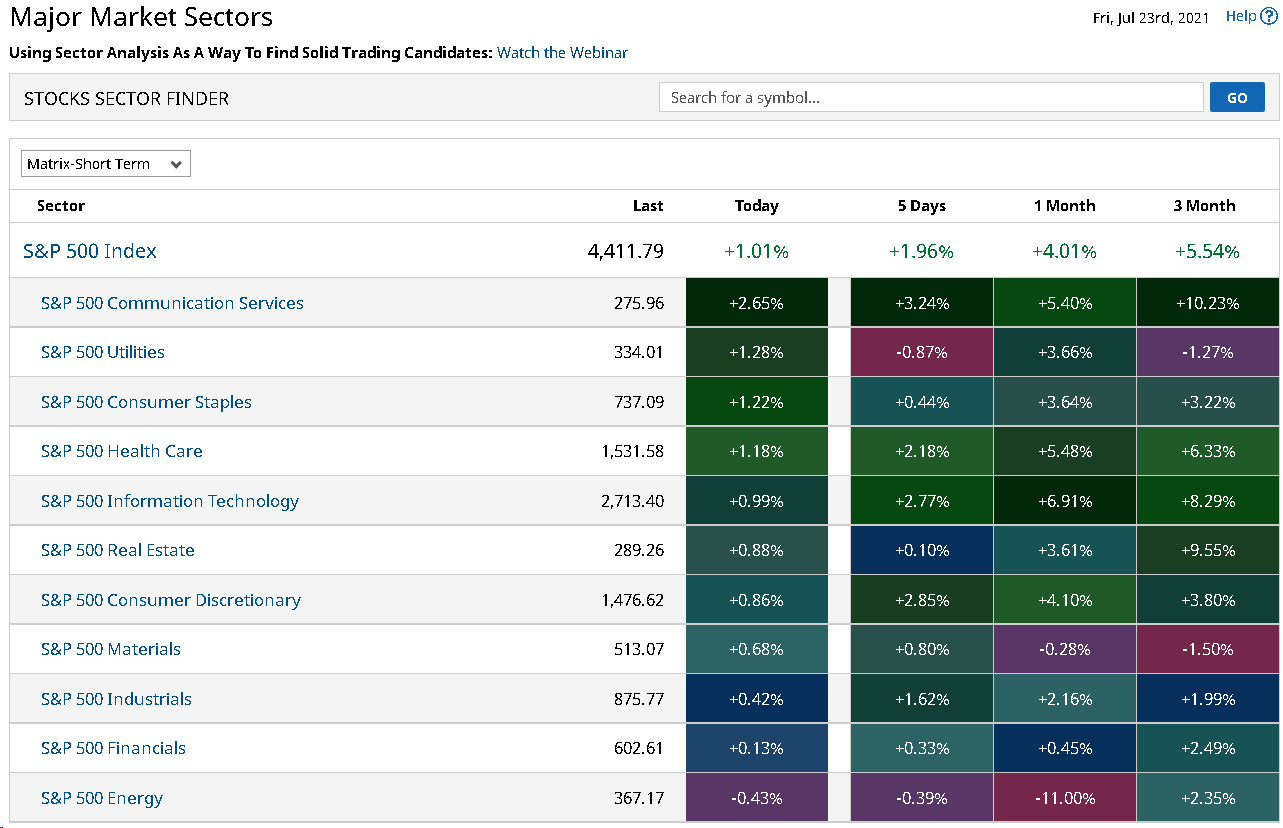Open S&P 500 Consumer Discretionary sector

pos(171,600)
